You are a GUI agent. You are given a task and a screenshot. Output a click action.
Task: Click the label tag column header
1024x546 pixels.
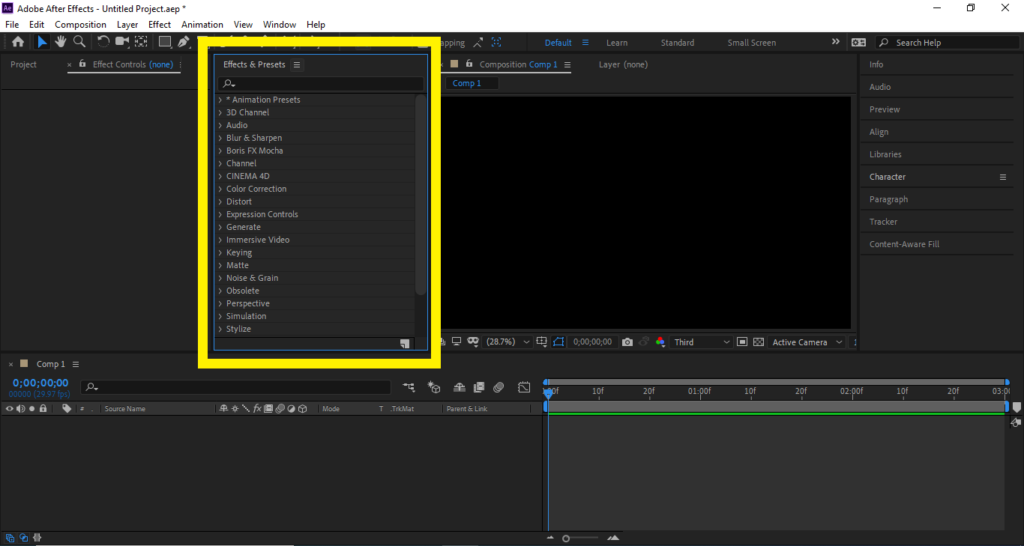tap(67, 409)
